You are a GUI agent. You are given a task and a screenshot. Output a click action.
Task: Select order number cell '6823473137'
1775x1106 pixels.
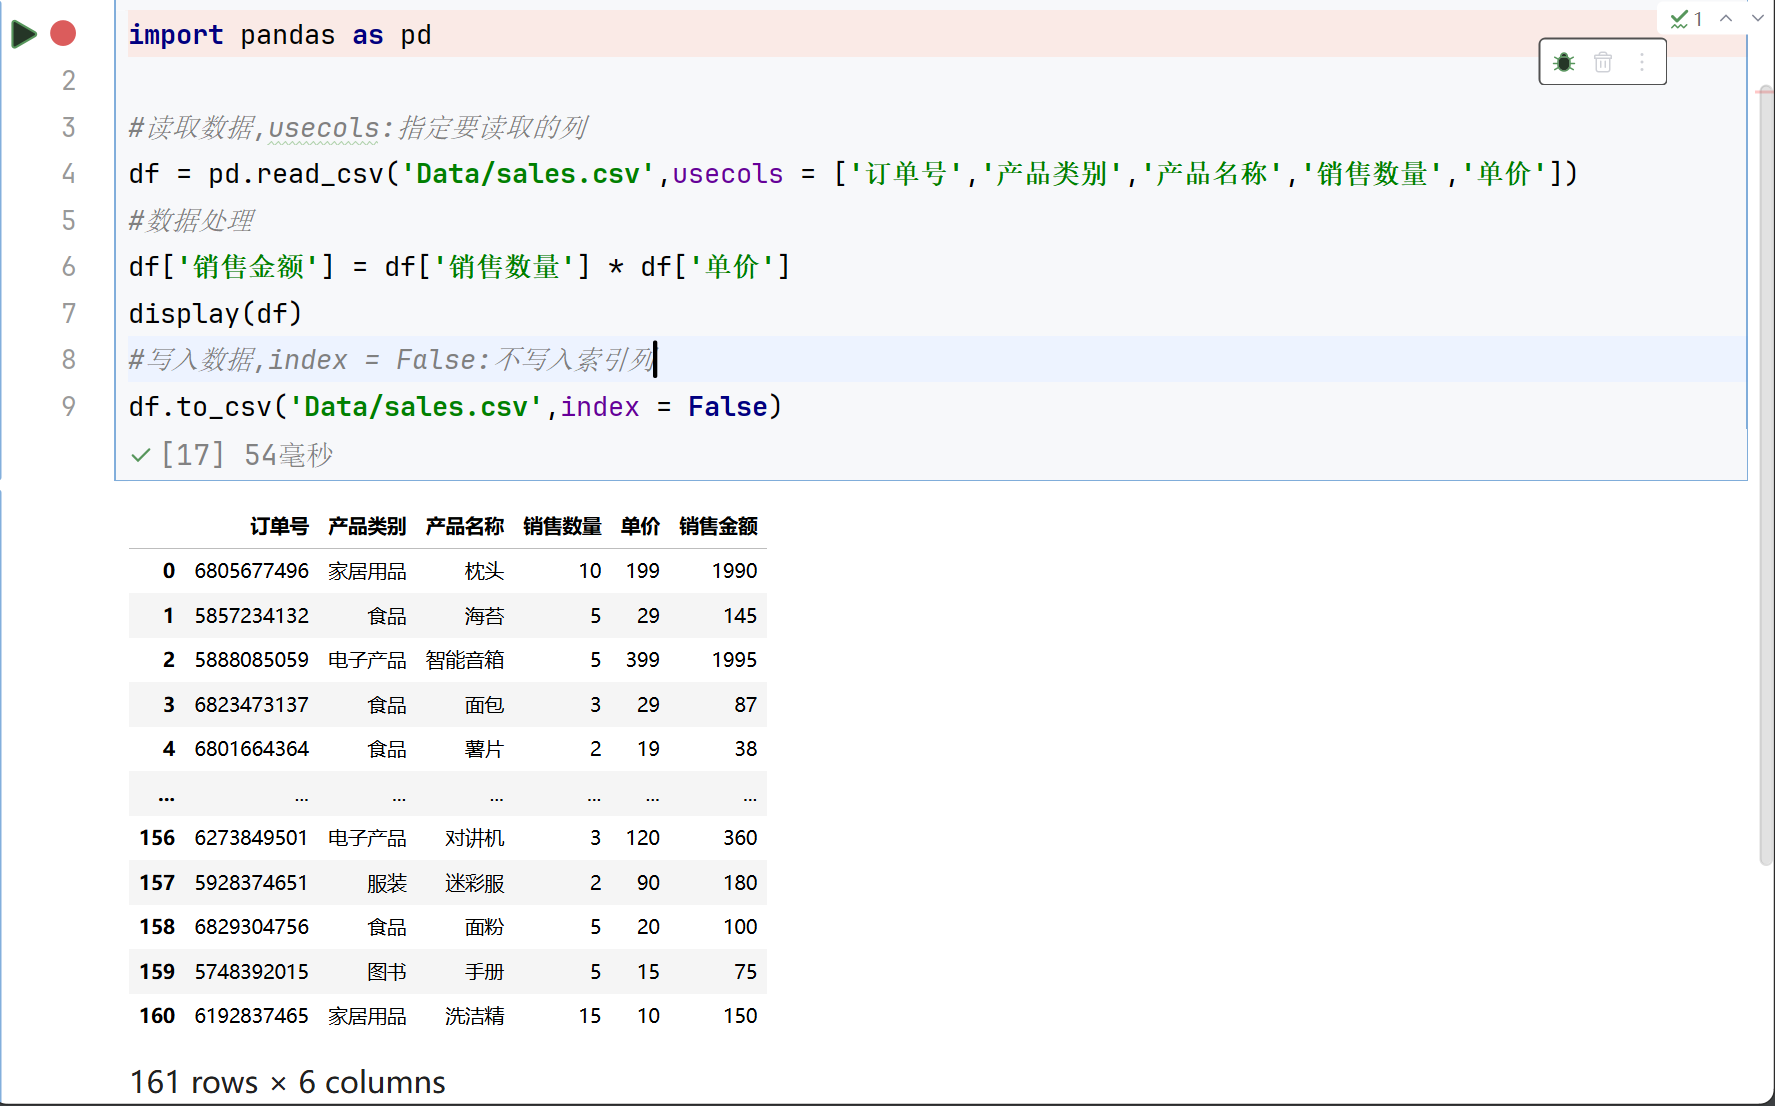click(252, 705)
